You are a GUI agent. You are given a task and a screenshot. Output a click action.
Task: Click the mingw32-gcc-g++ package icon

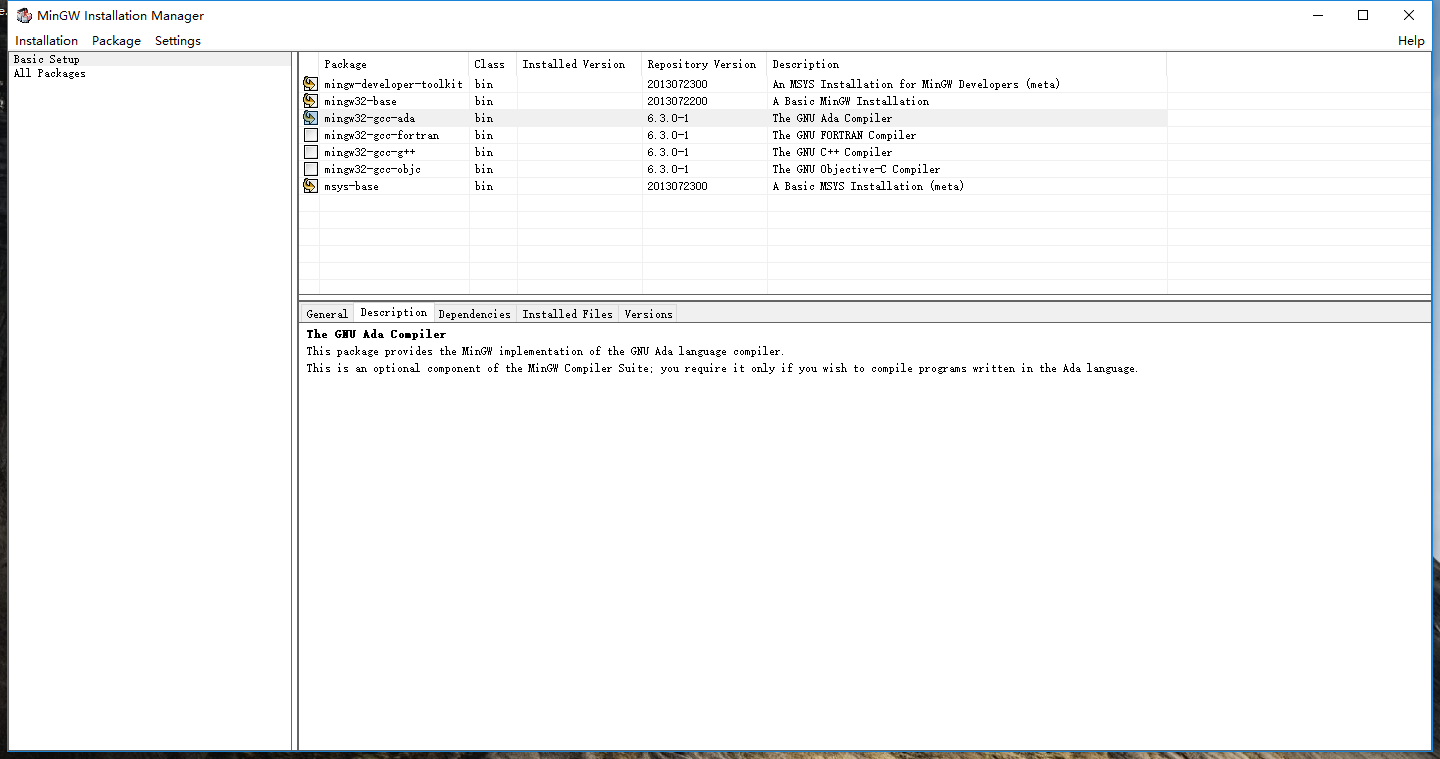[310, 152]
